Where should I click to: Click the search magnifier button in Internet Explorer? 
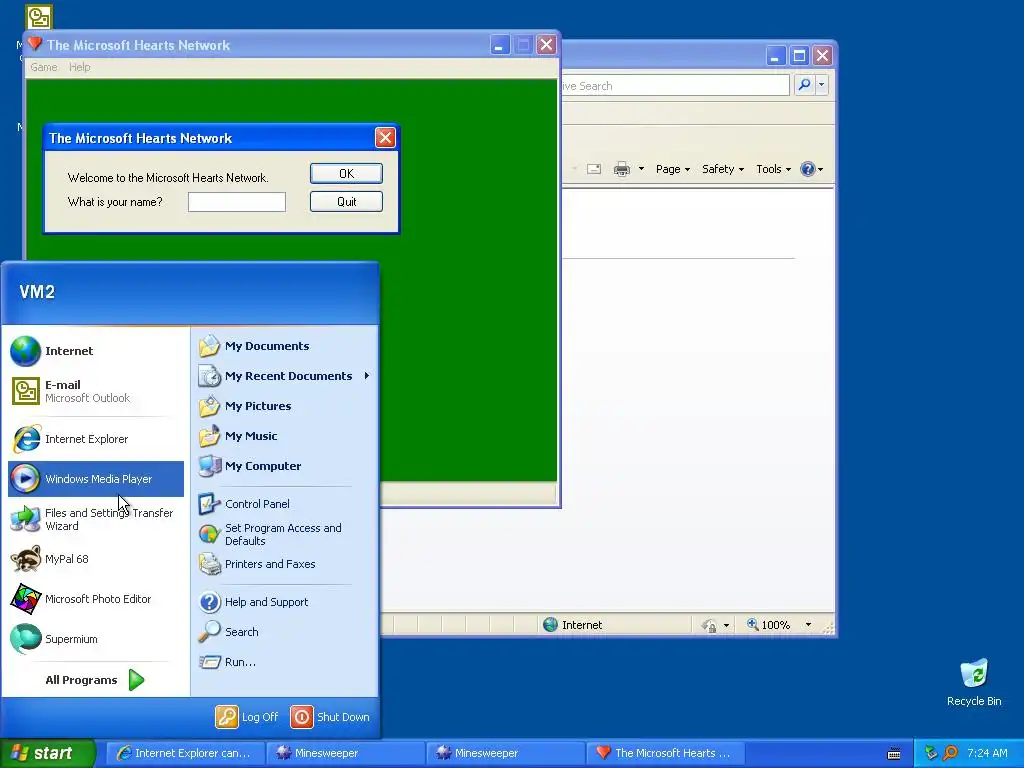[805, 85]
